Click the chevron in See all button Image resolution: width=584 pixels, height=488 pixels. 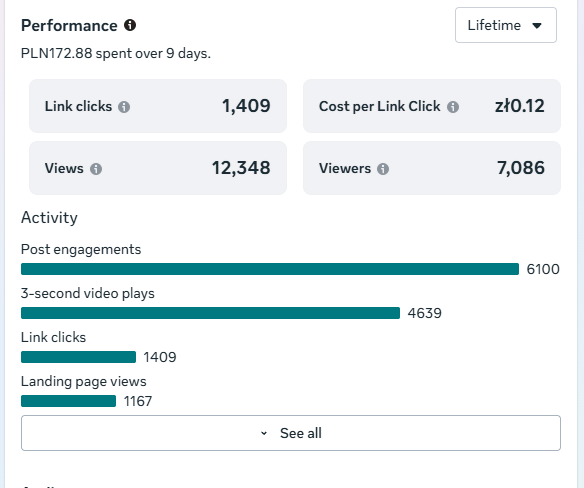pyautogui.click(x=264, y=433)
